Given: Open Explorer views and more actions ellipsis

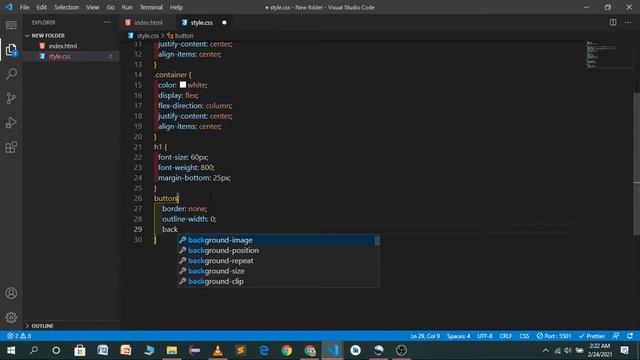Looking at the screenshot, I should click(x=107, y=22).
